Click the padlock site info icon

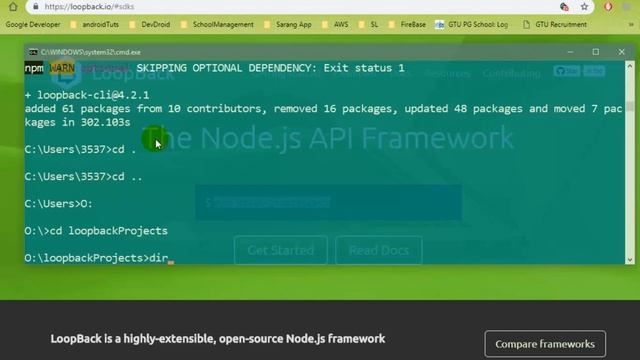(x=36, y=7)
